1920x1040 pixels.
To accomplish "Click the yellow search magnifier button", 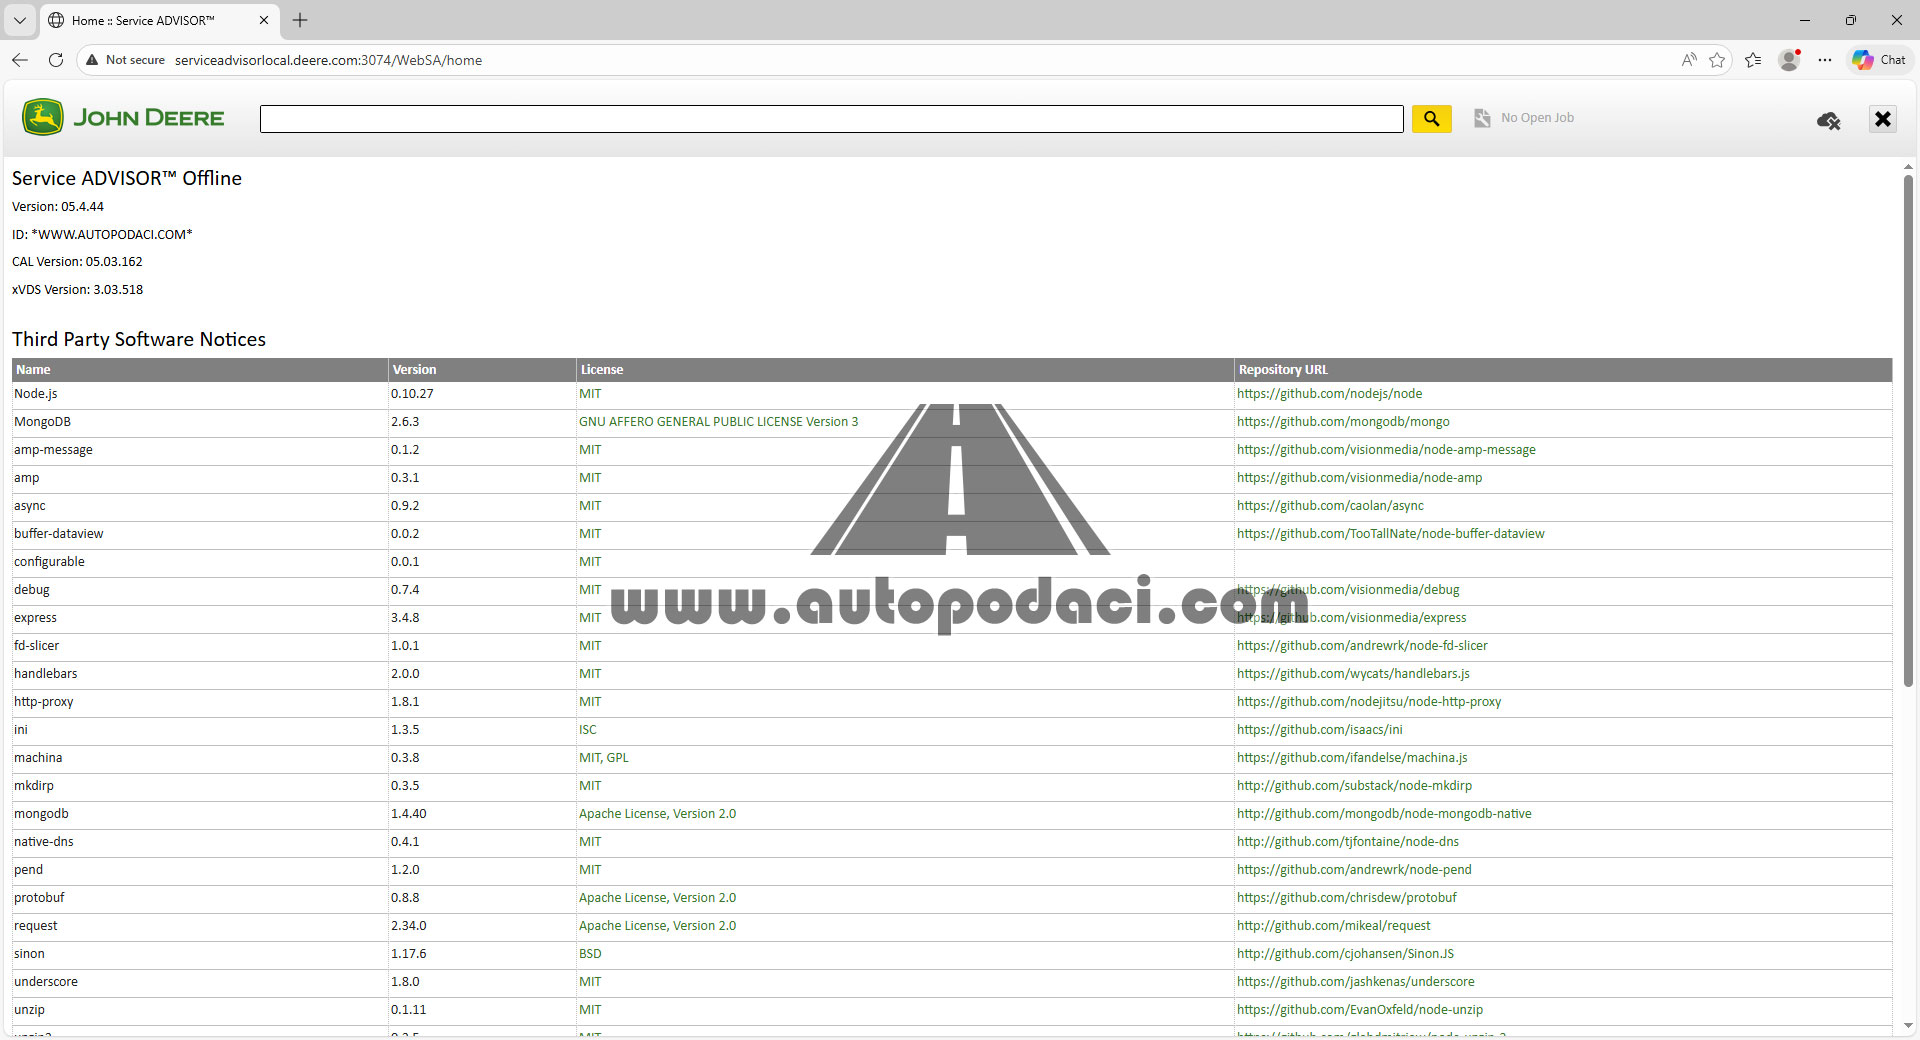I will pyautogui.click(x=1431, y=119).
